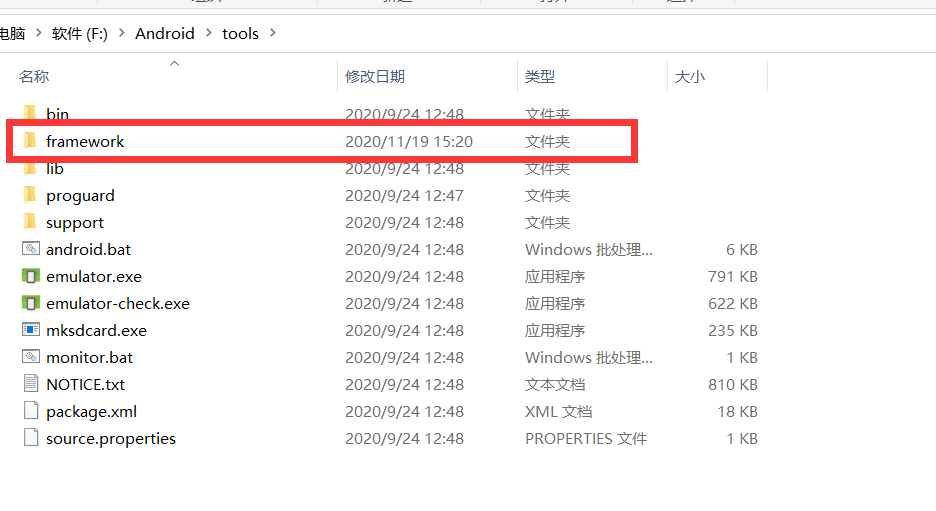936x511 pixels.
Task: Toggle the sort arrow above 名称
Action: click(174, 63)
